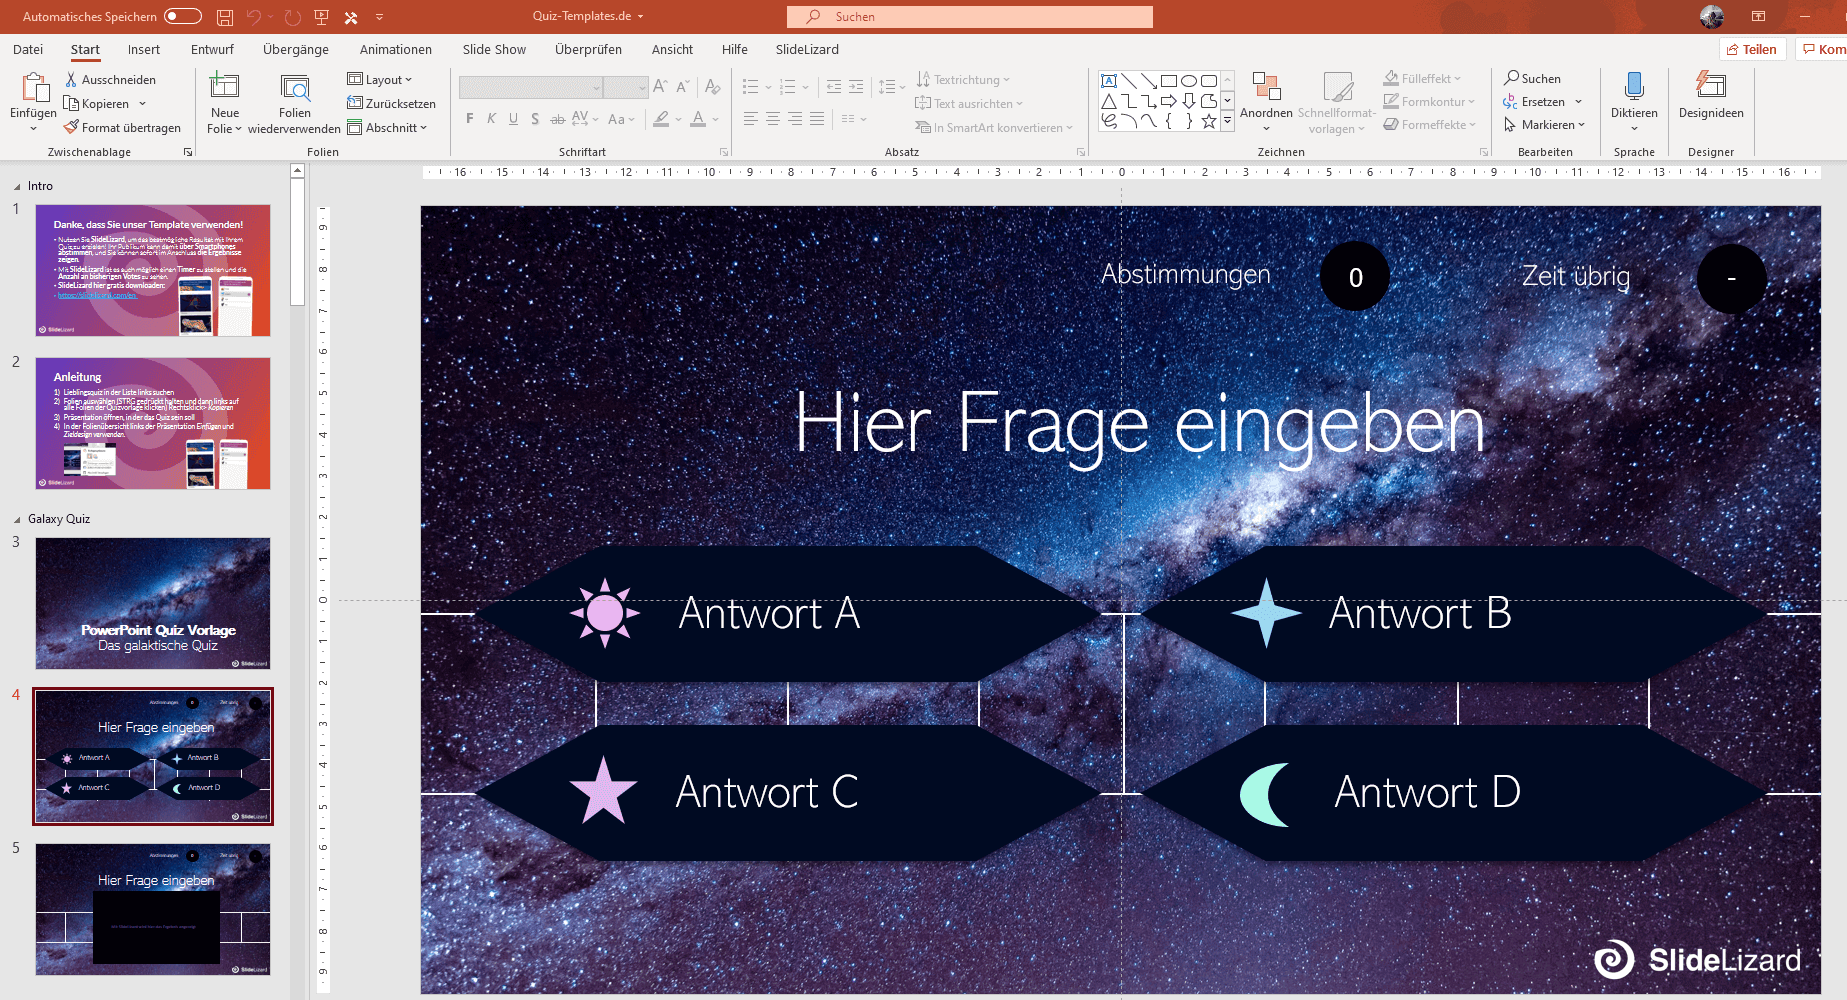Open the SlideLizard tab

click(807, 49)
